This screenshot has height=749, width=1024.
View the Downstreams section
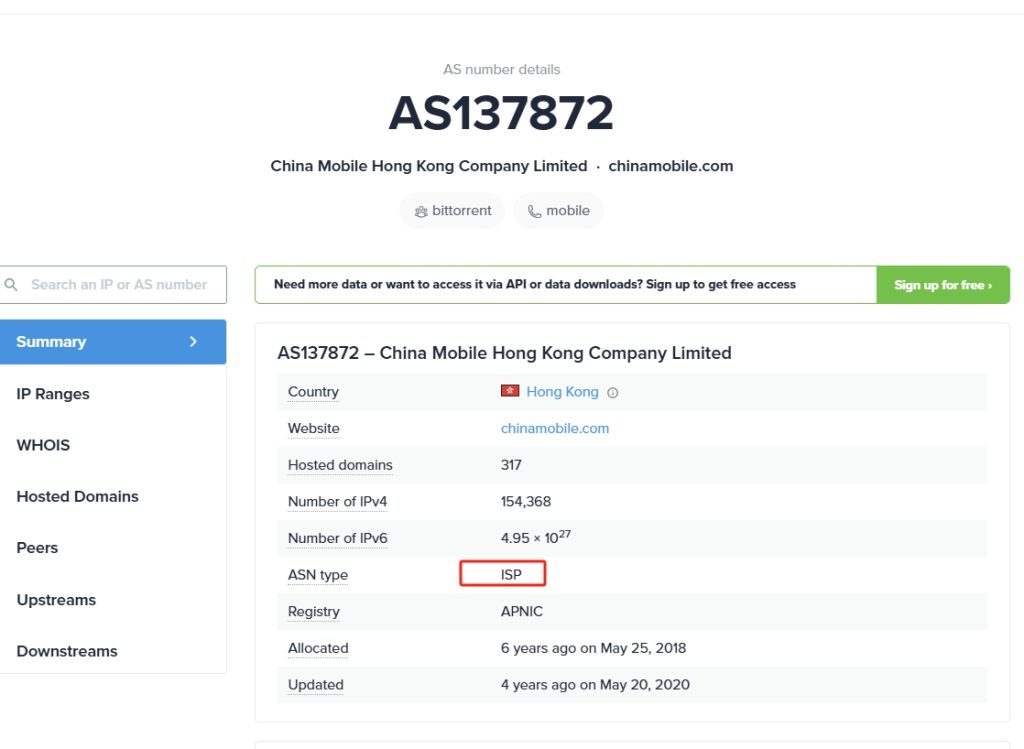[67, 651]
